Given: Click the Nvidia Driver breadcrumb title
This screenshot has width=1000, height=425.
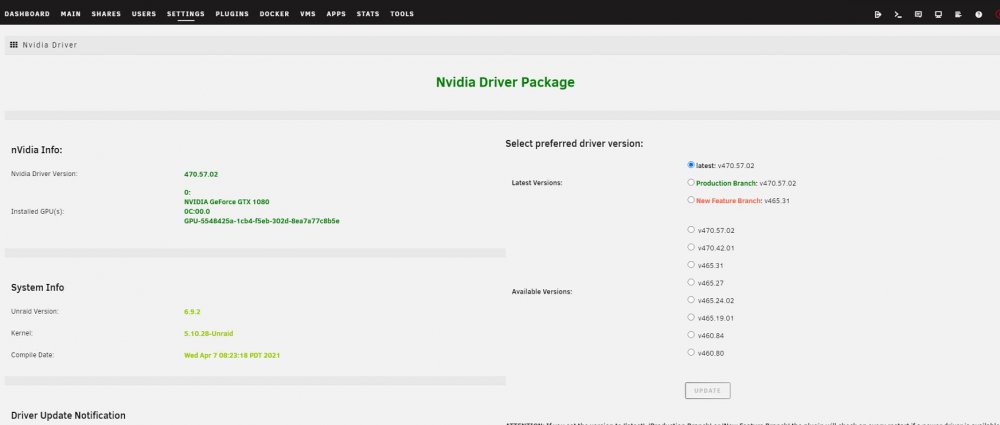Looking at the screenshot, I should tap(50, 45).
